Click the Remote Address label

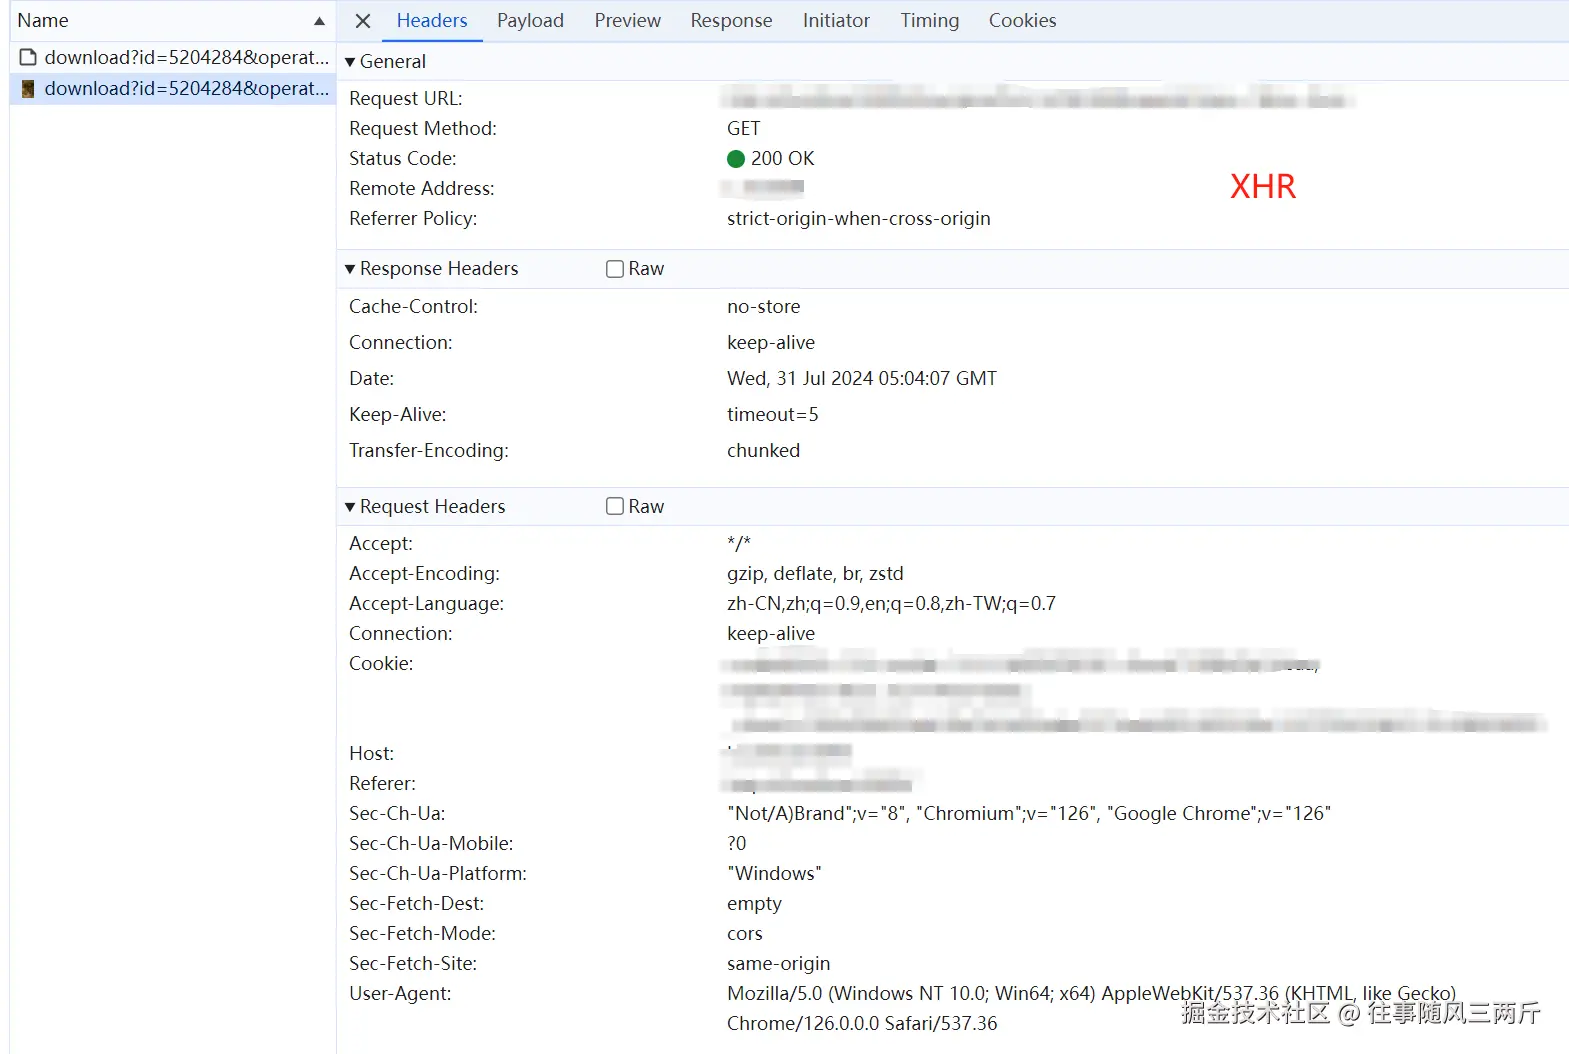click(421, 189)
